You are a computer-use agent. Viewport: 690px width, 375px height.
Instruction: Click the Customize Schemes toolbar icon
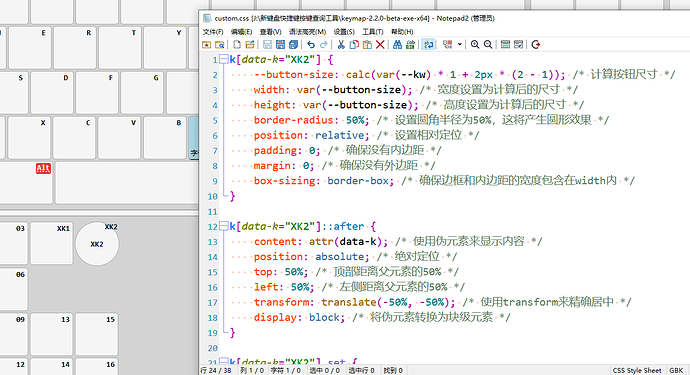click(518, 44)
